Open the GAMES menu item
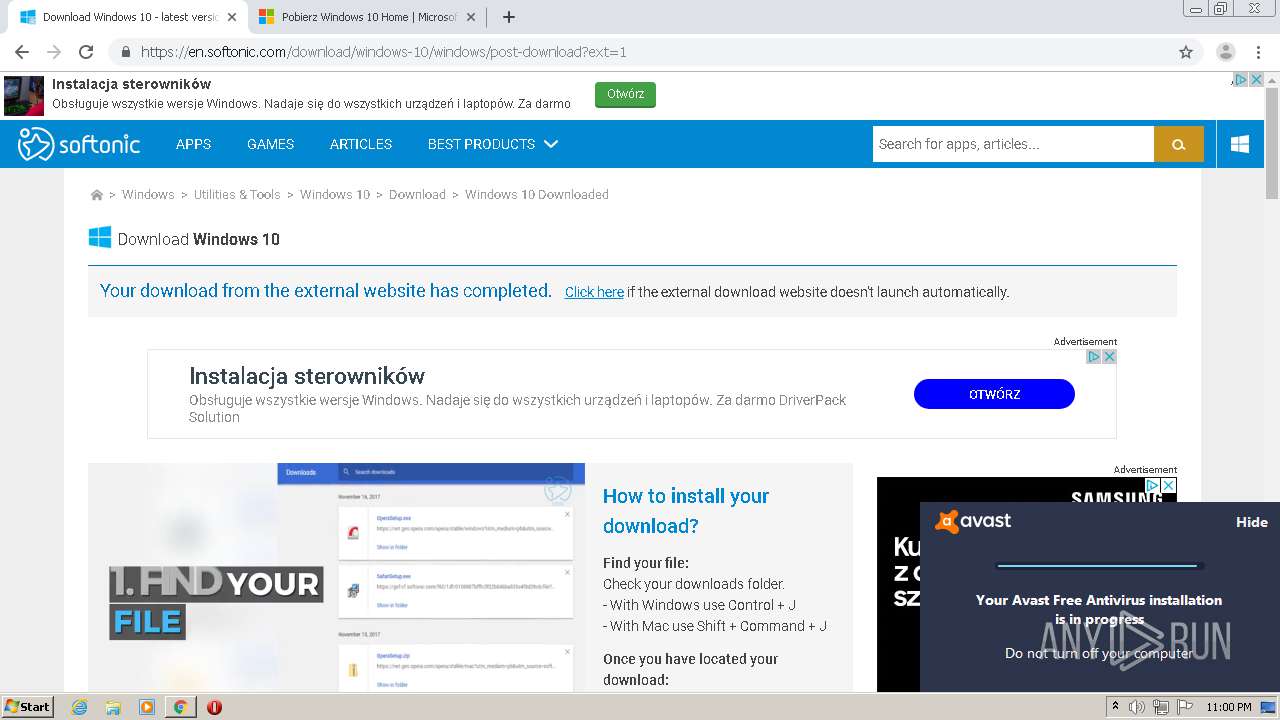 click(x=270, y=144)
